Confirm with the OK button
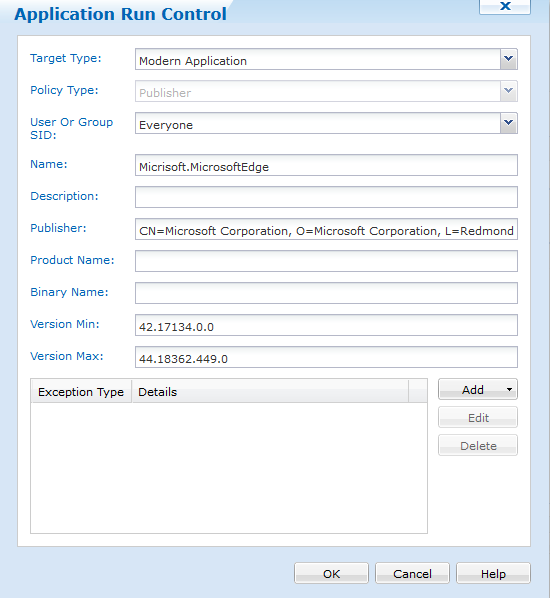 coord(331,573)
